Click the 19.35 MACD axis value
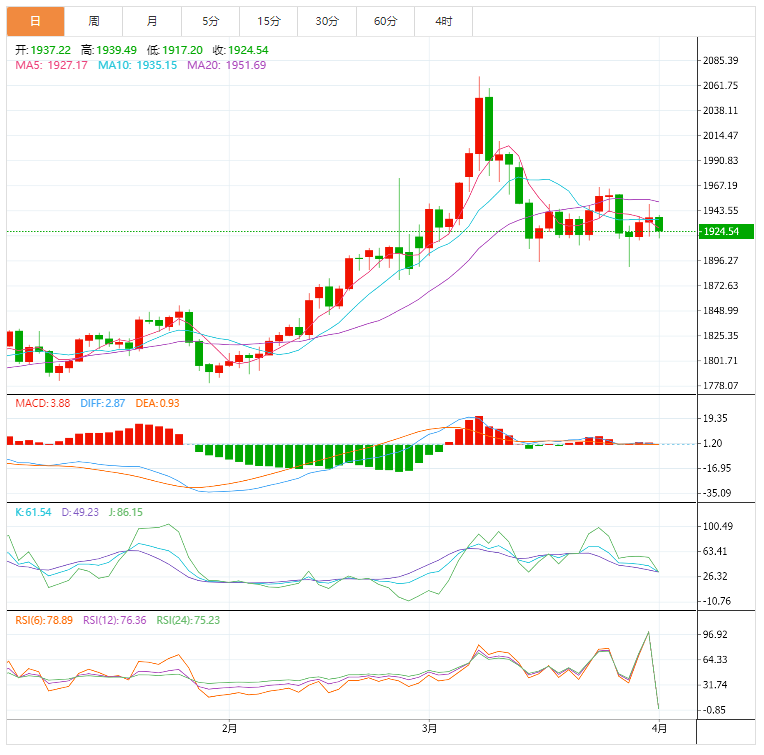Image resolution: width=764 pixels, height=755 pixels. coord(715,418)
